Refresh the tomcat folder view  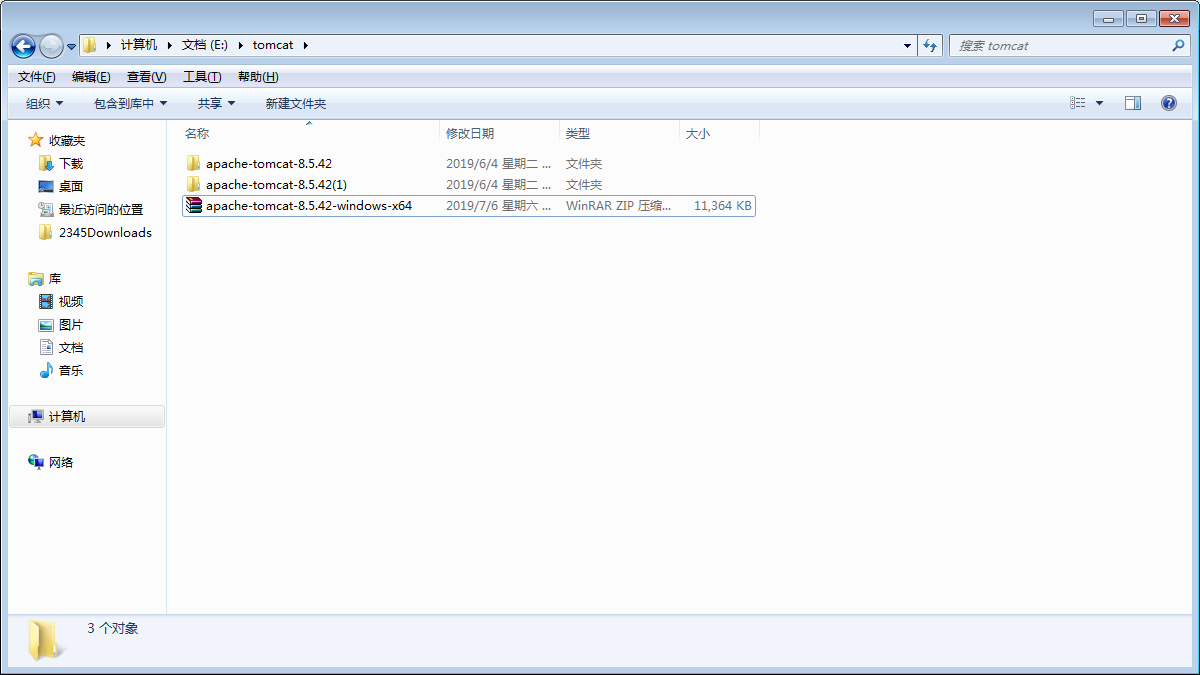click(x=931, y=46)
